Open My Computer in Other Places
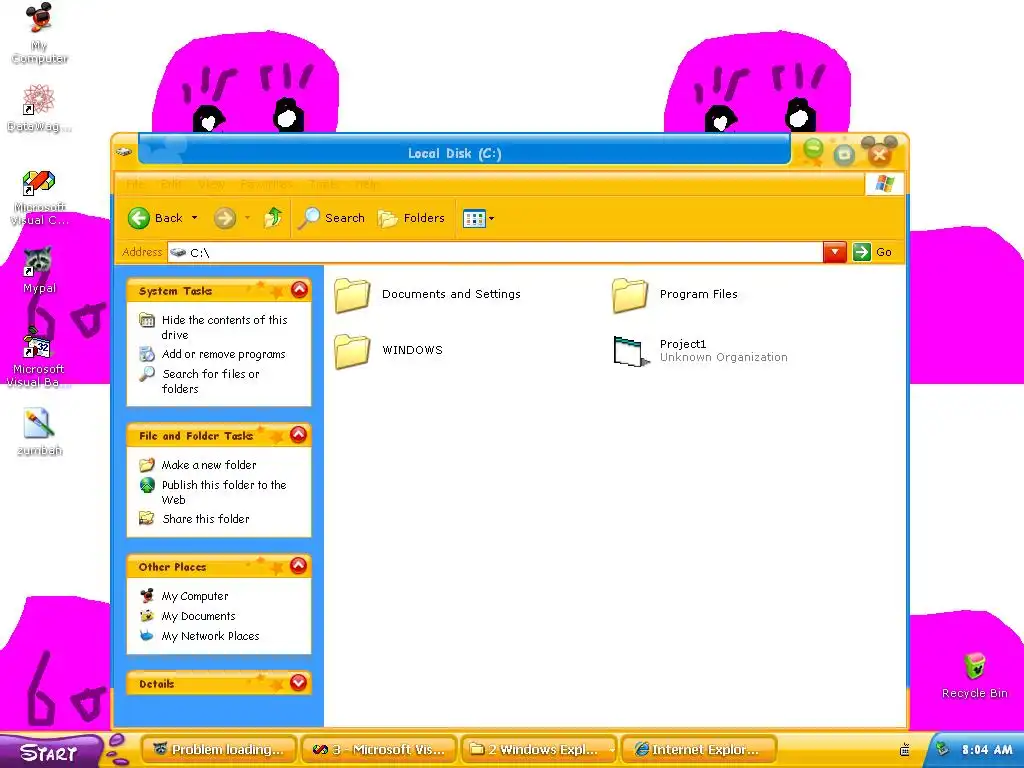 (195, 596)
